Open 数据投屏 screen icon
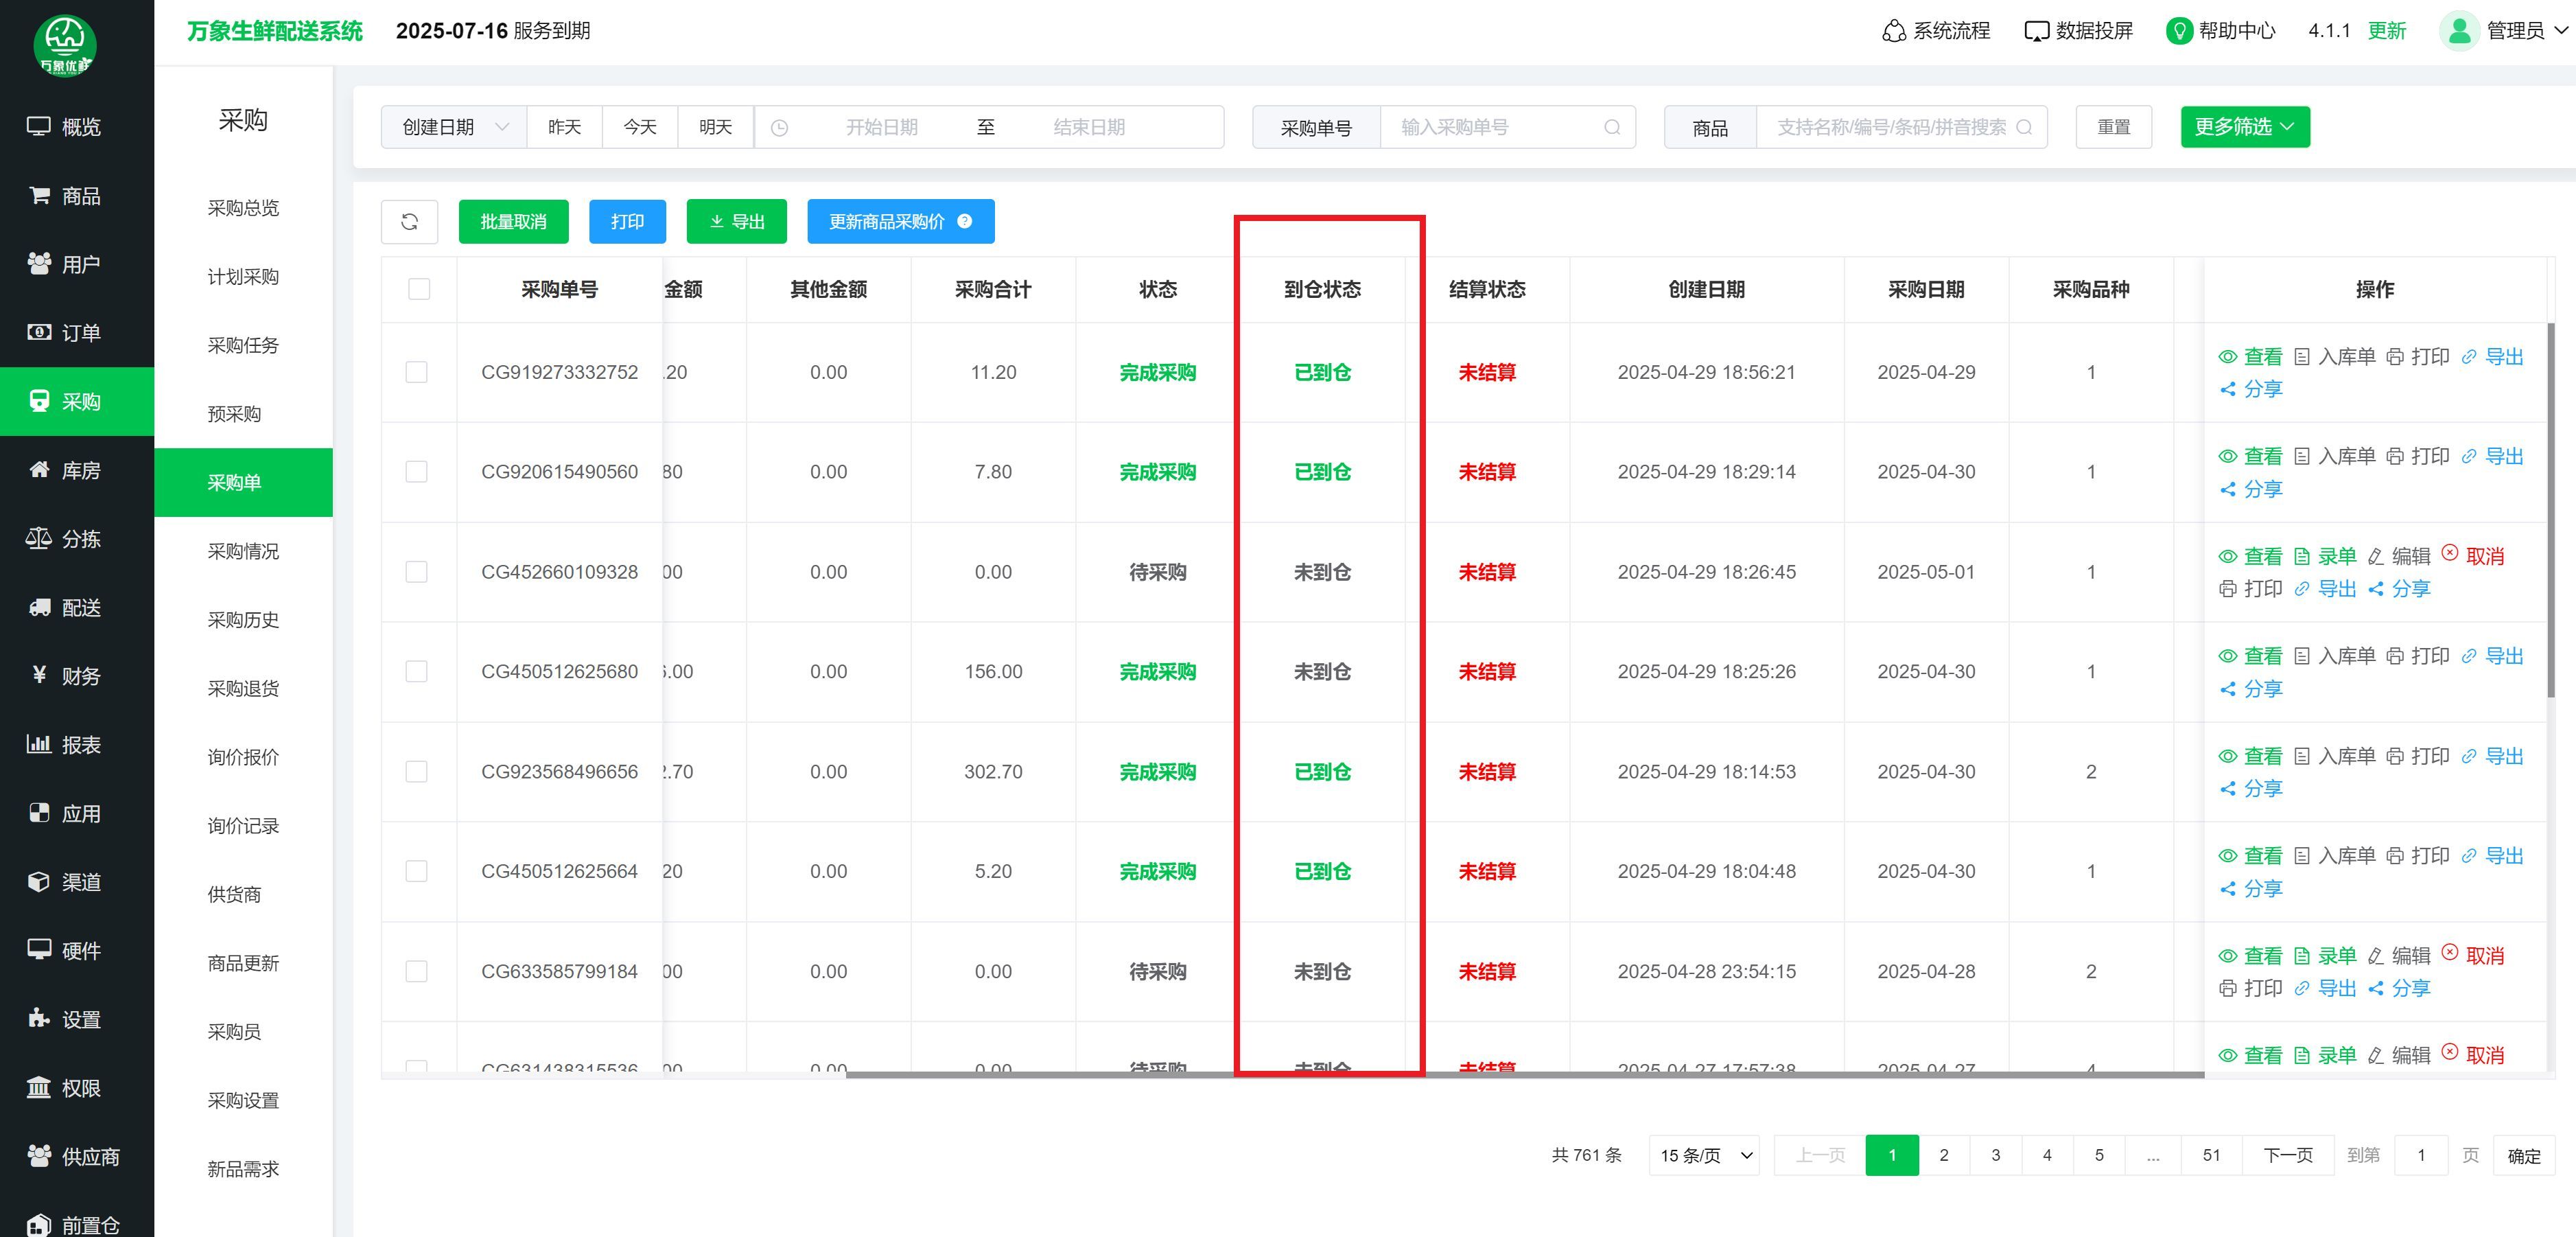Image resolution: width=2576 pixels, height=1237 pixels. (2036, 31)
